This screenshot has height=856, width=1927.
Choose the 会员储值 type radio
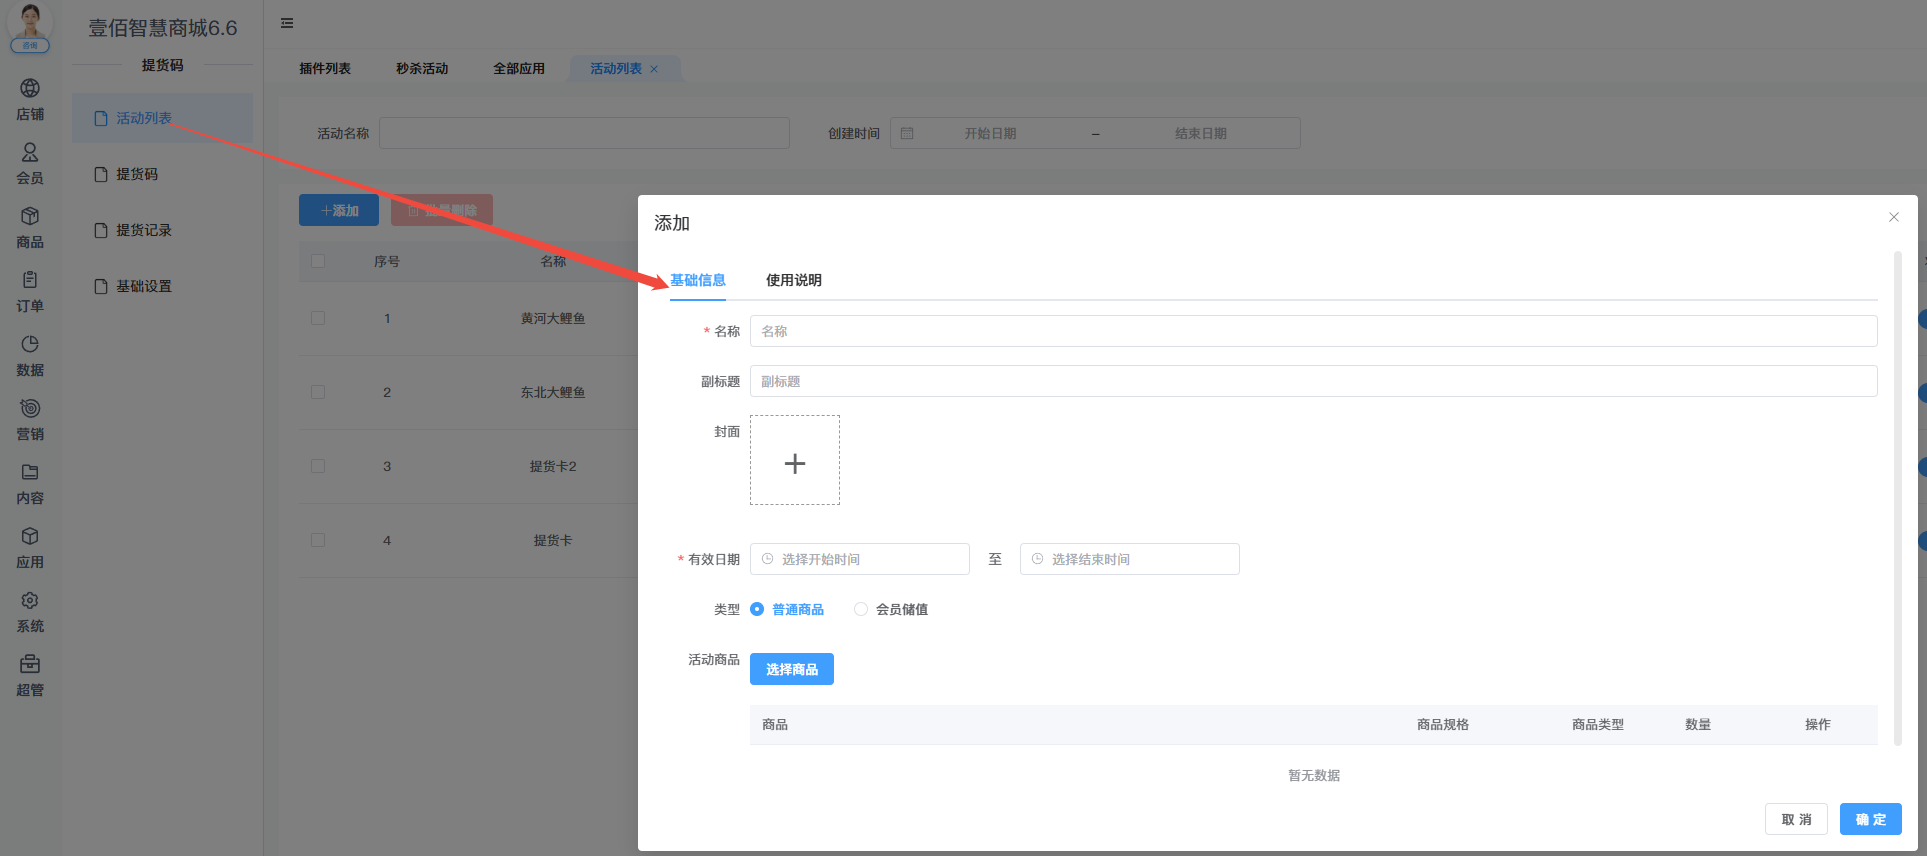point(861,609)
